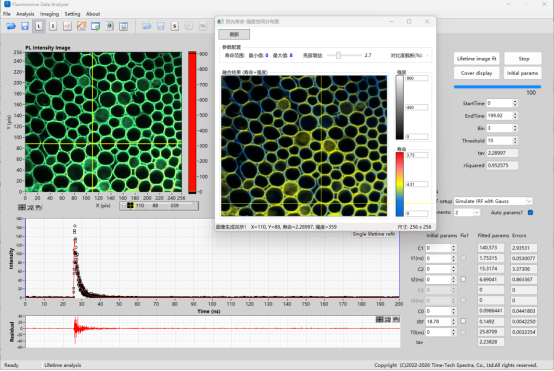Select the L mode toolbar icon

39,26
